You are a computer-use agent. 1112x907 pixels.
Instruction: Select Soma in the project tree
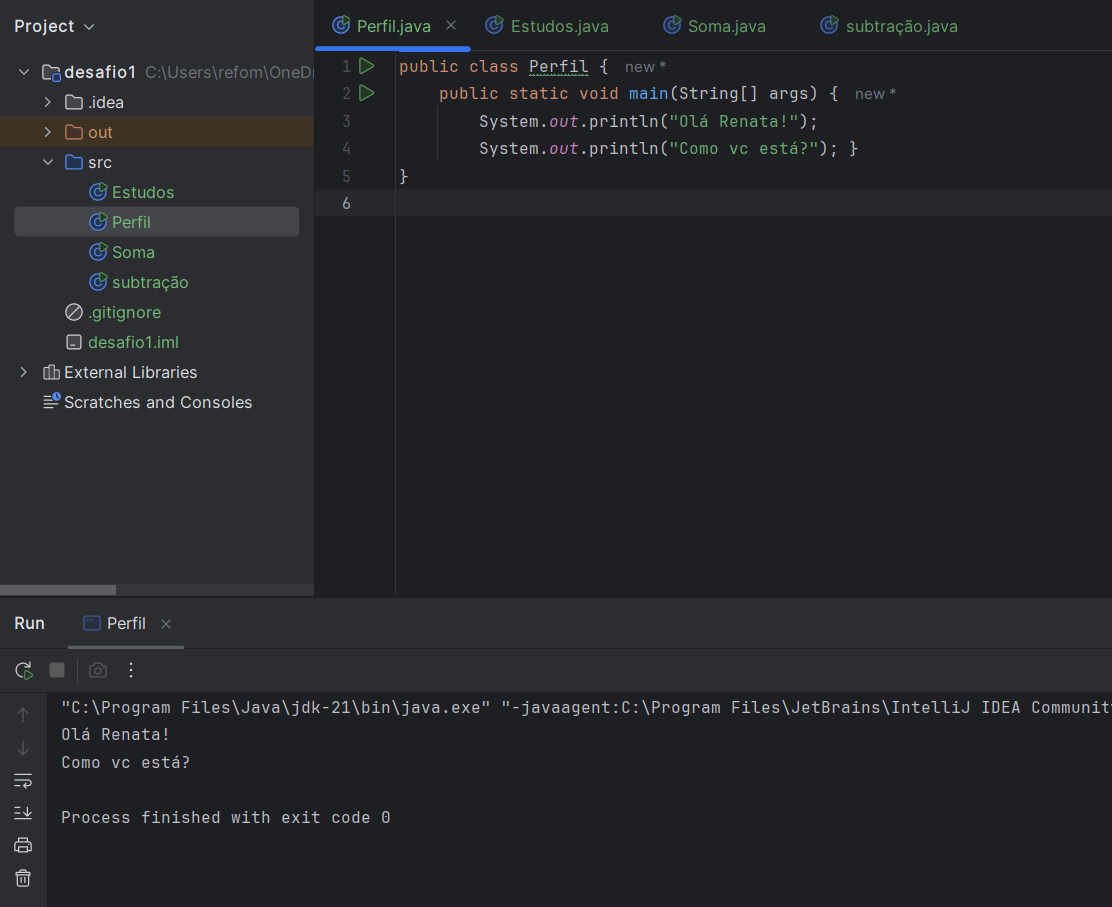(133, 252)
